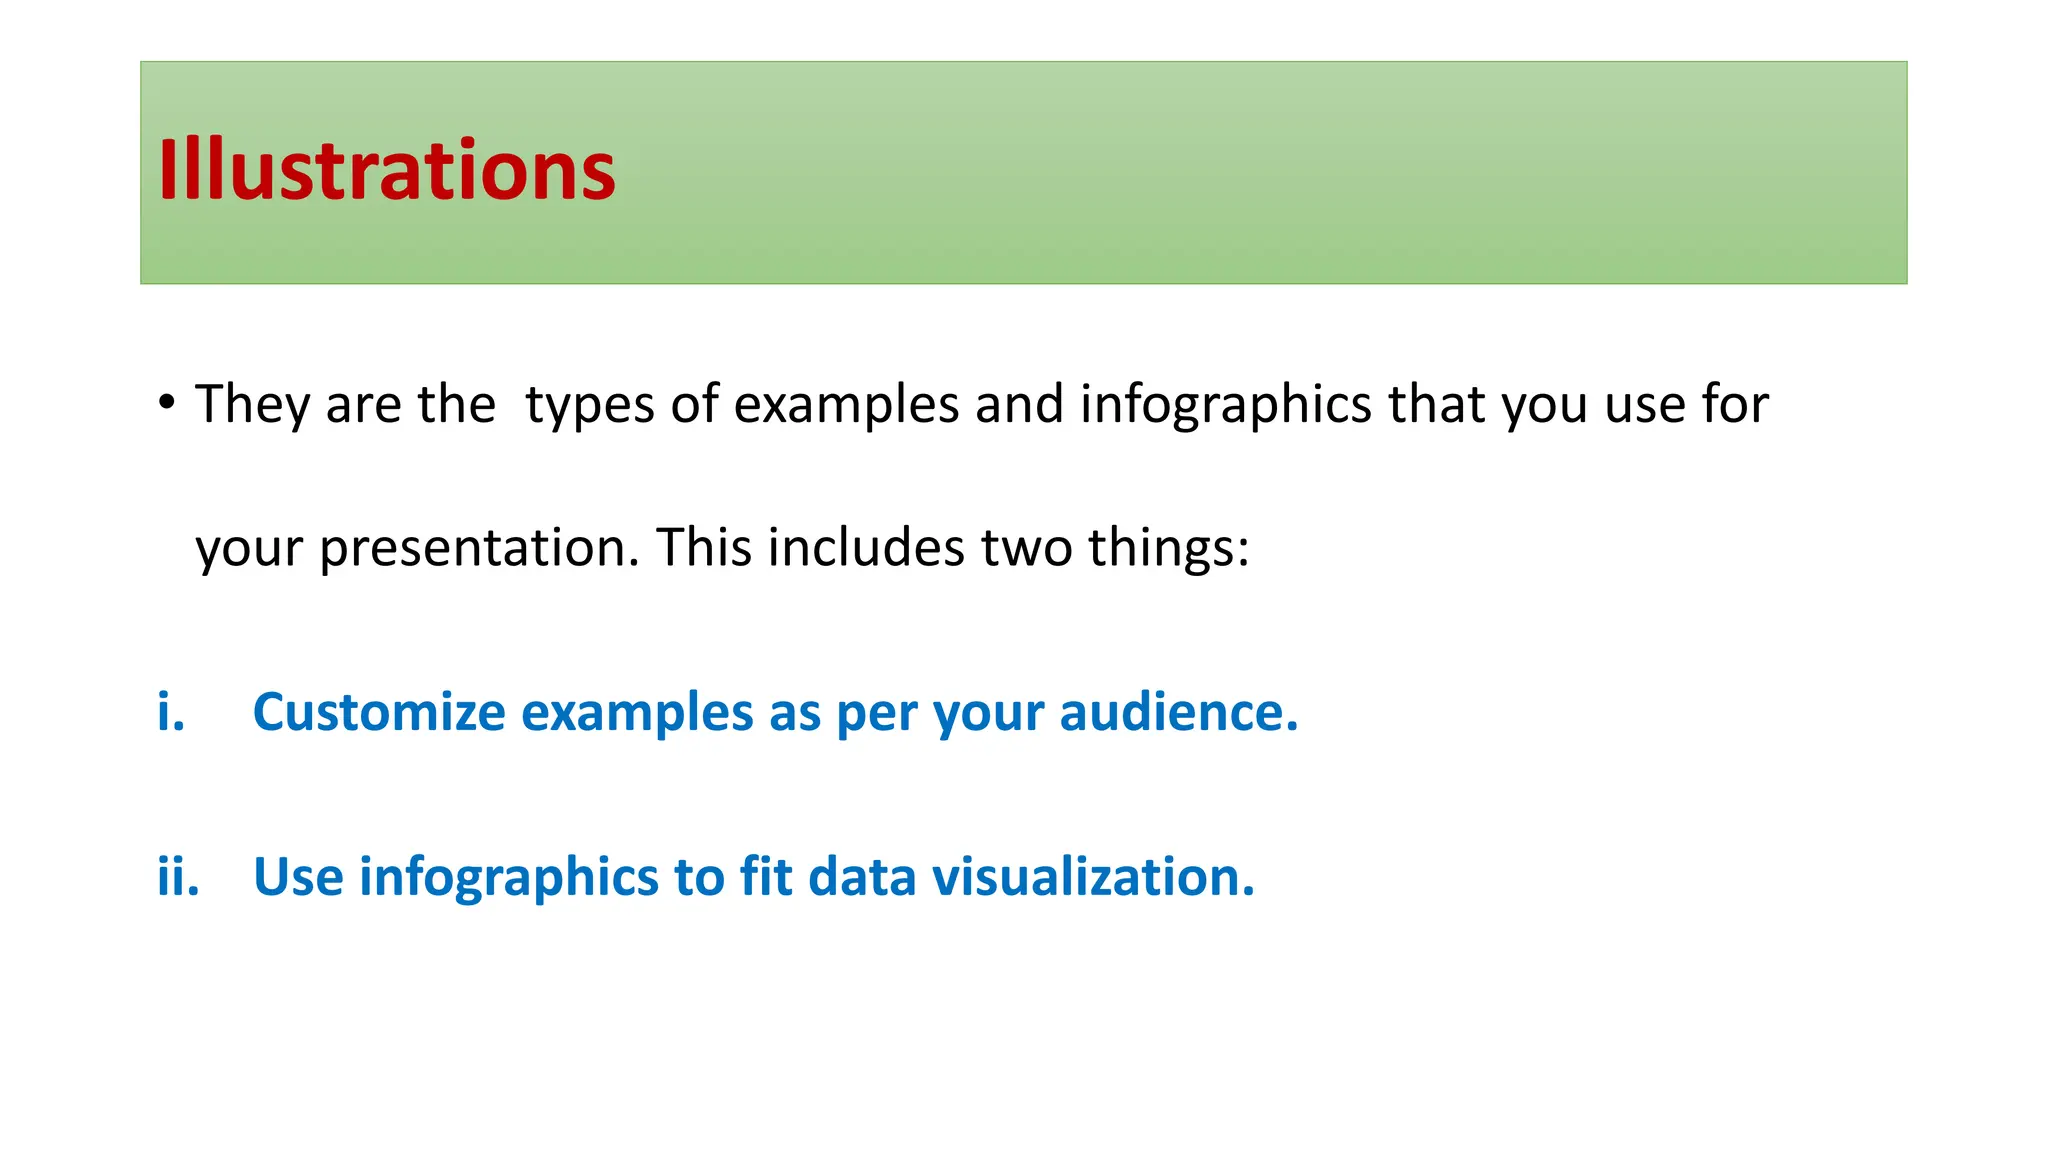Click the blue word 'audience.'
Viewport: 2048px width, 1152px height.
point(1179,713)
